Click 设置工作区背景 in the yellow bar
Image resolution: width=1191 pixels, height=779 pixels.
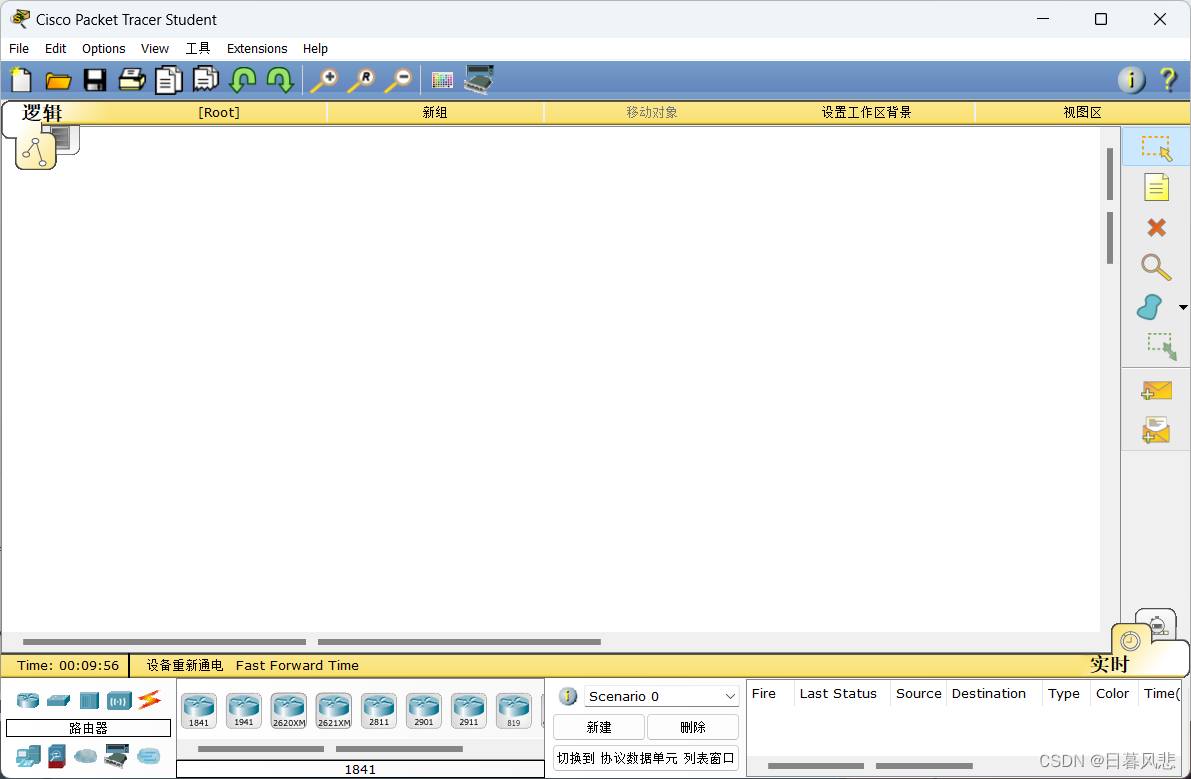(x=866, y=112)
